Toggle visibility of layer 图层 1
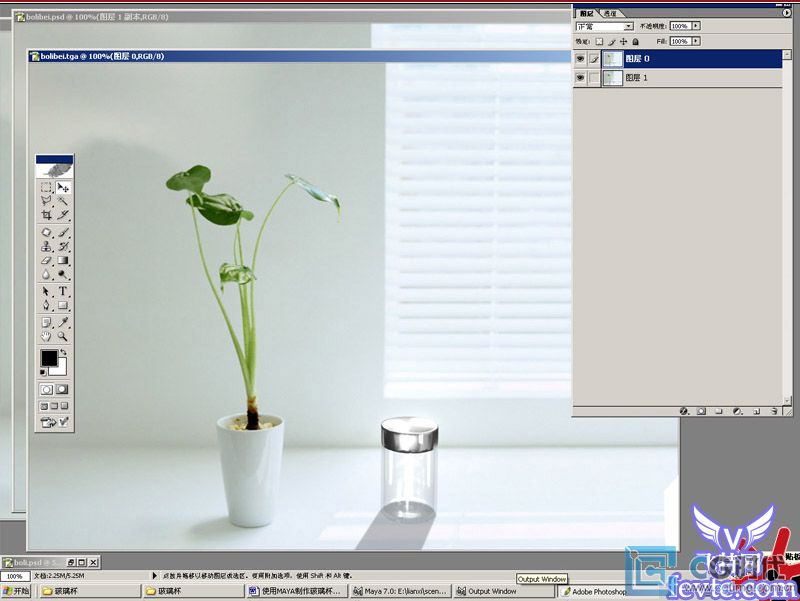 [580, 78]
